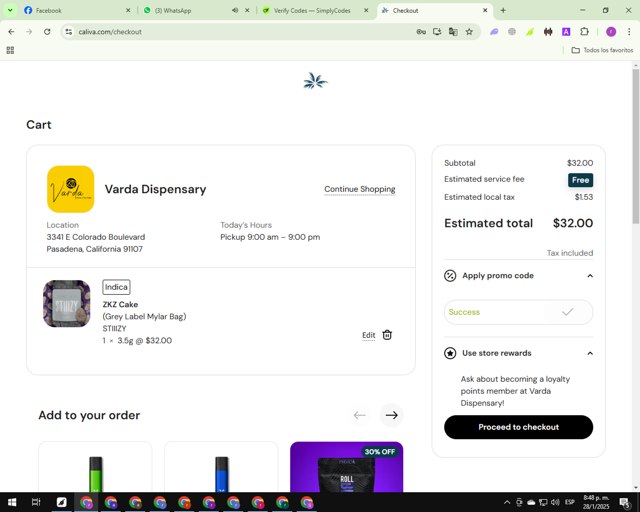Open the notification center icon

624,502
